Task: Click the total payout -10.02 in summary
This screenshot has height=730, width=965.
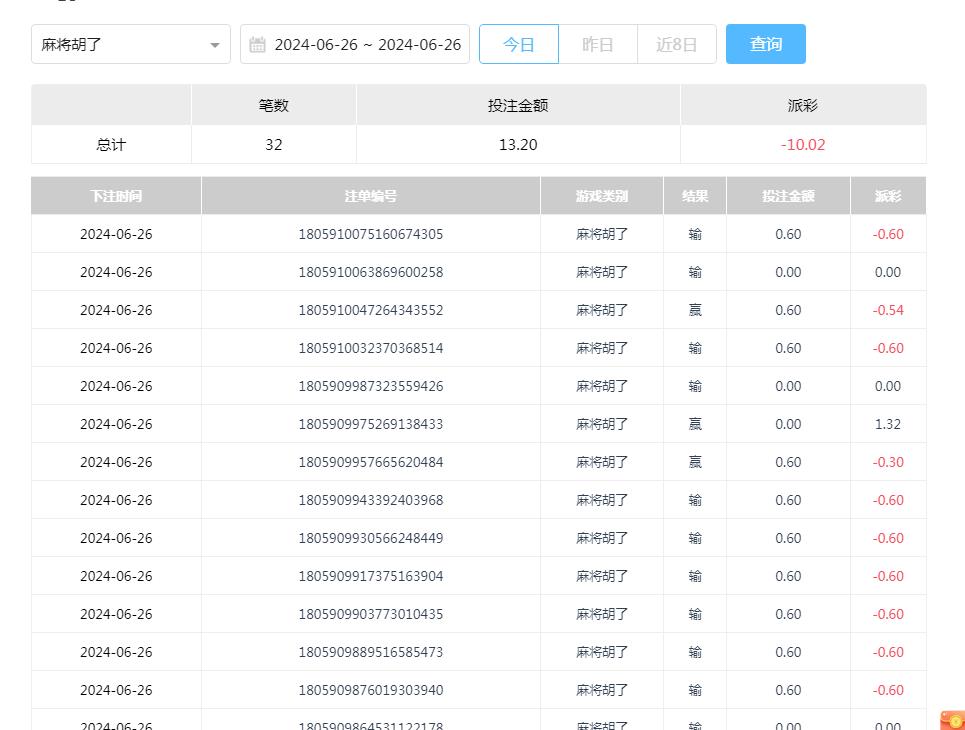Action: [803, 144]
